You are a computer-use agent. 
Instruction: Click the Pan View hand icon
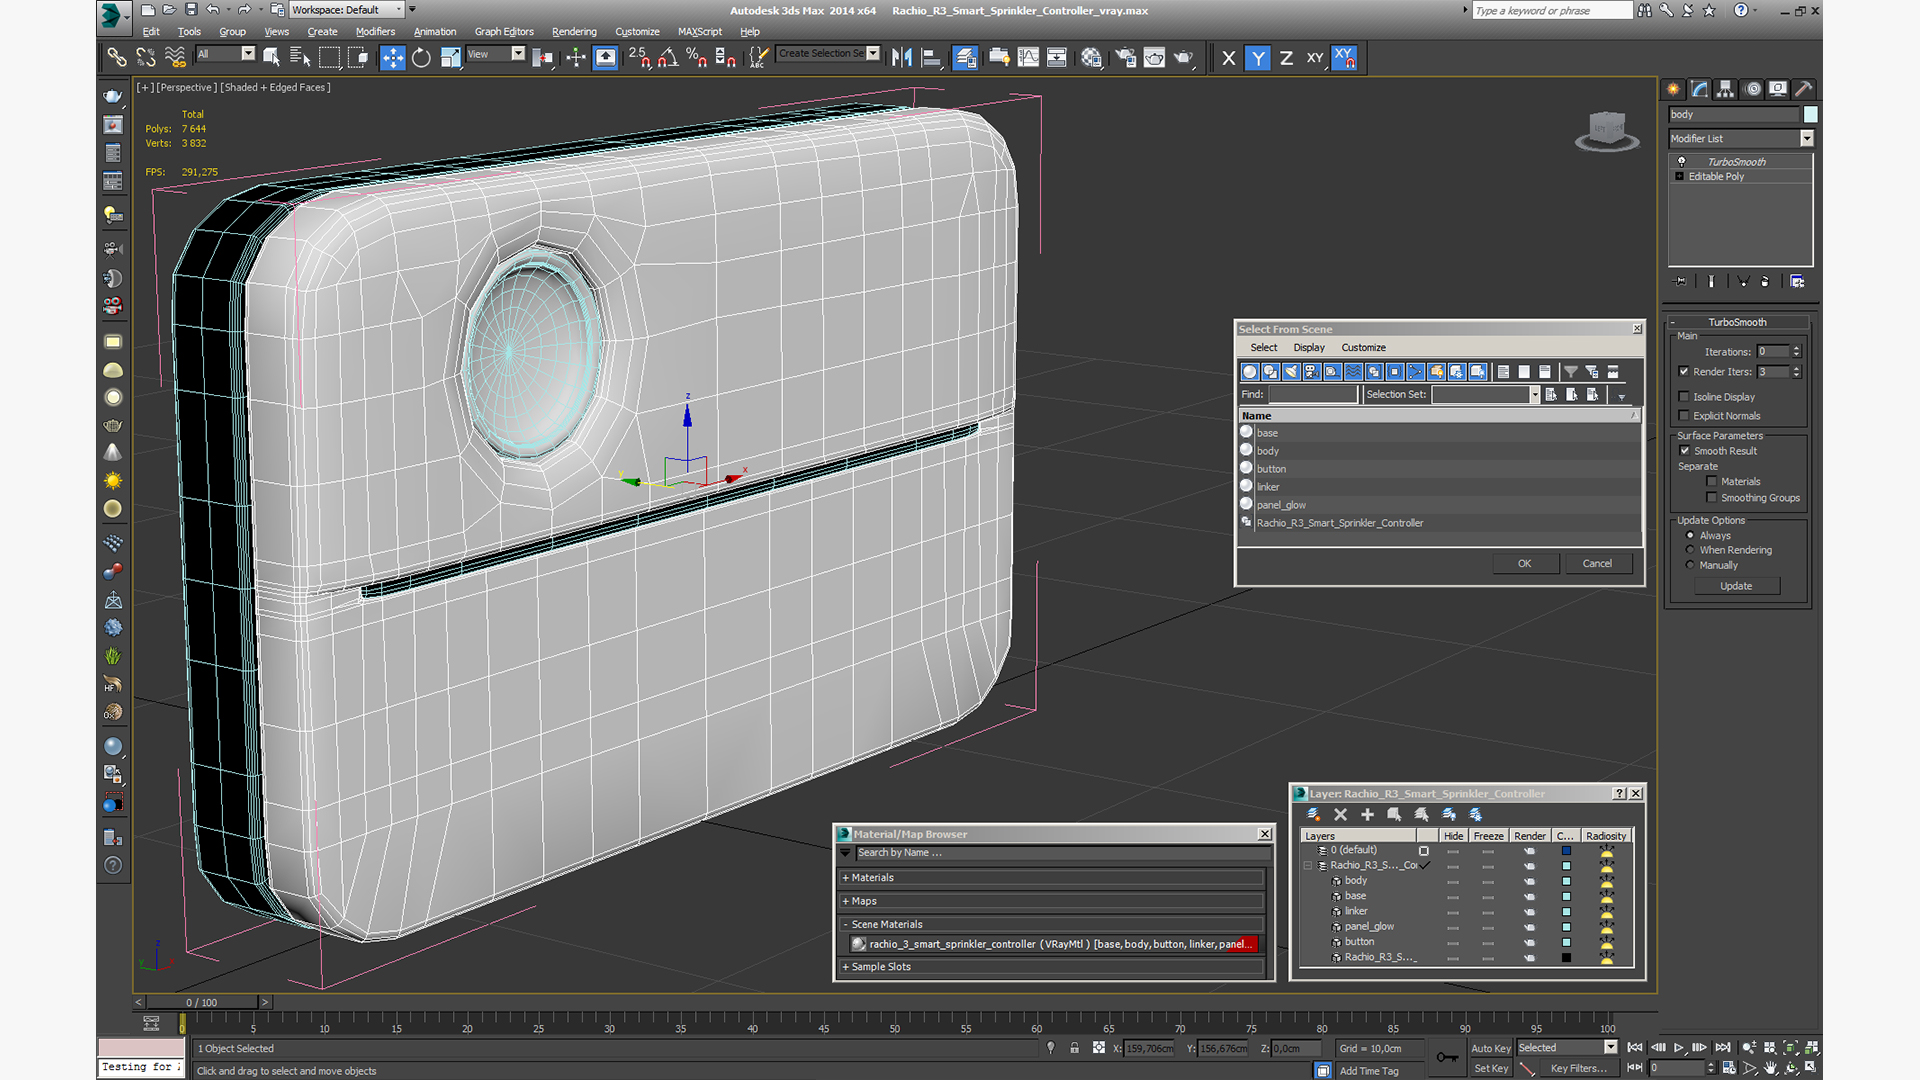click(1770, 1068)
